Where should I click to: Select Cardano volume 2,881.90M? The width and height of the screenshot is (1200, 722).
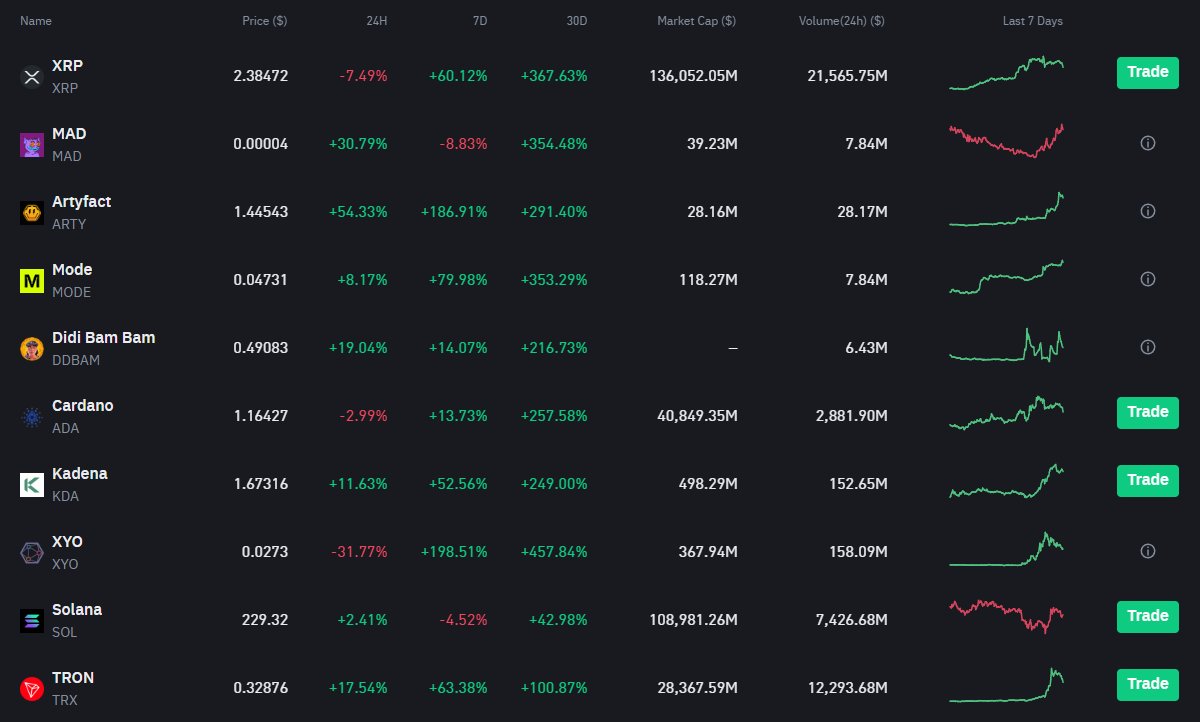851,416
